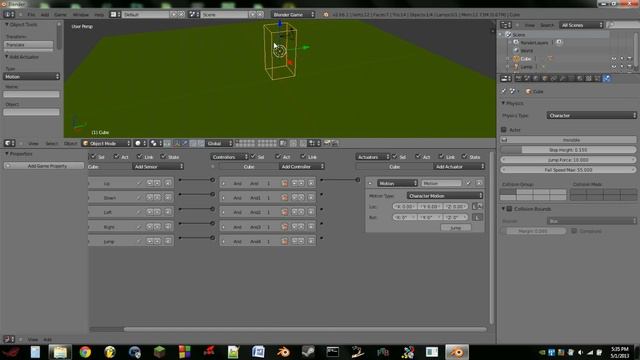The image size is (640, 360).
Task: Open the Add Actuator Type Motion dropdown
Action: point(31,76)
